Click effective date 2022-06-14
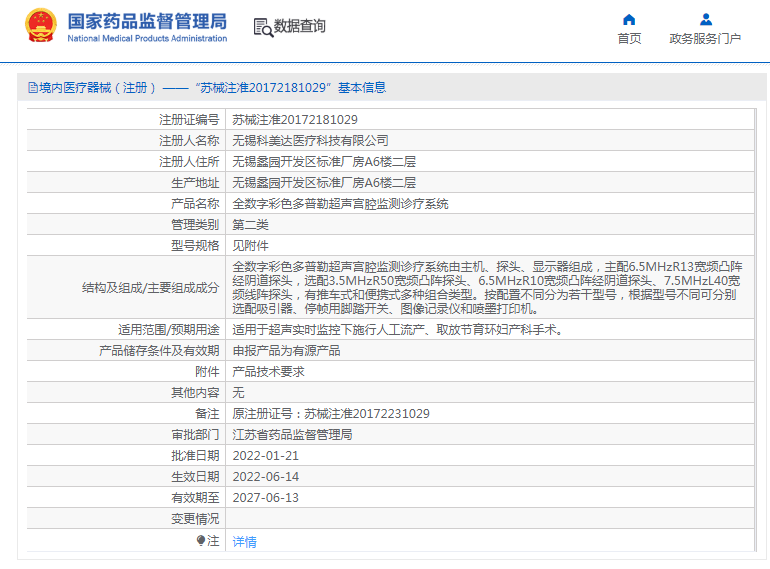The image size is (770, 569). [266, 477]
